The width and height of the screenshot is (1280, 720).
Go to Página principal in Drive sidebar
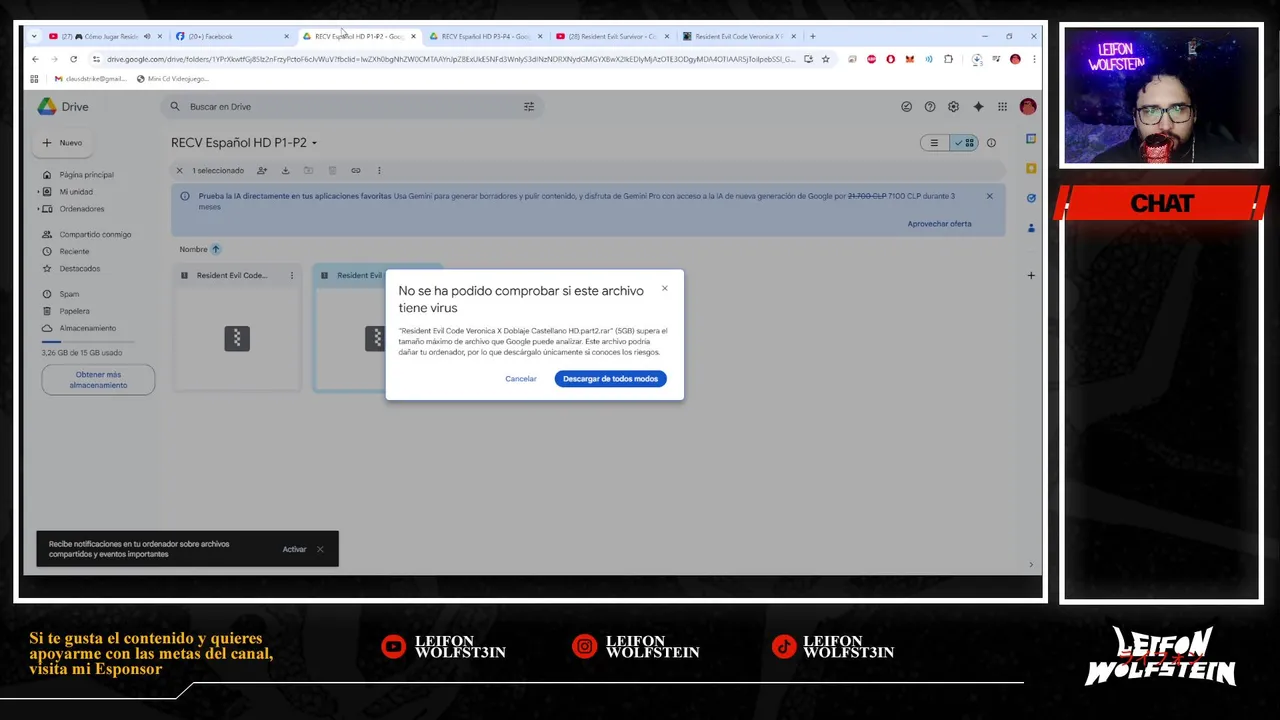[x=86, y=175]
